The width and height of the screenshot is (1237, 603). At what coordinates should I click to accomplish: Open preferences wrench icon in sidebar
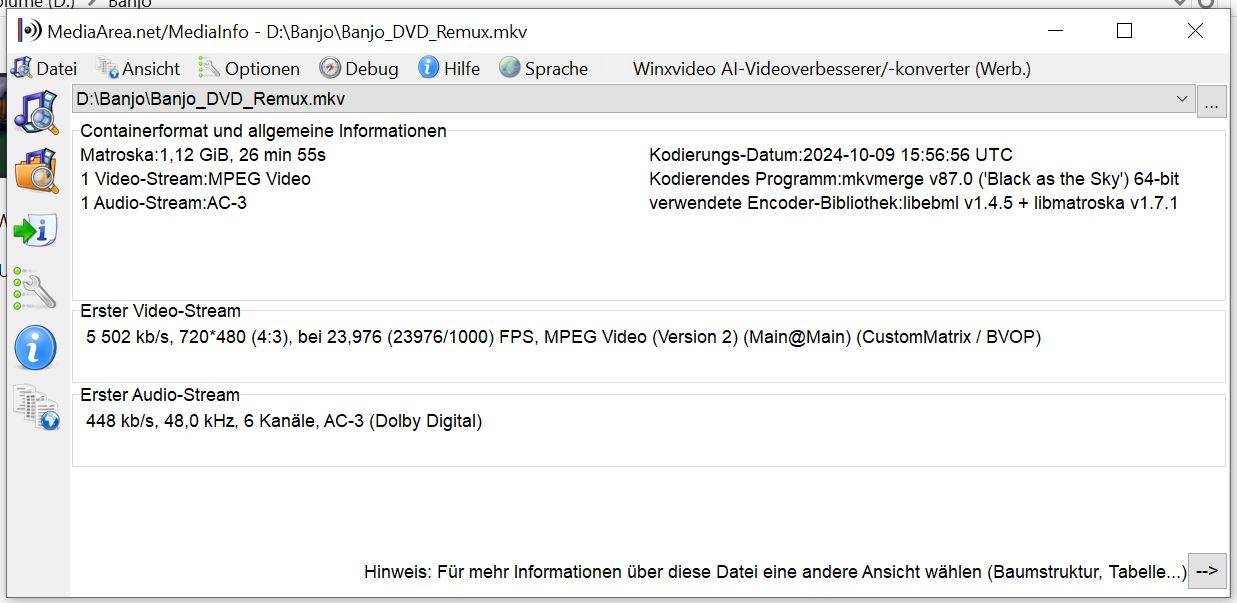[35, 288]
